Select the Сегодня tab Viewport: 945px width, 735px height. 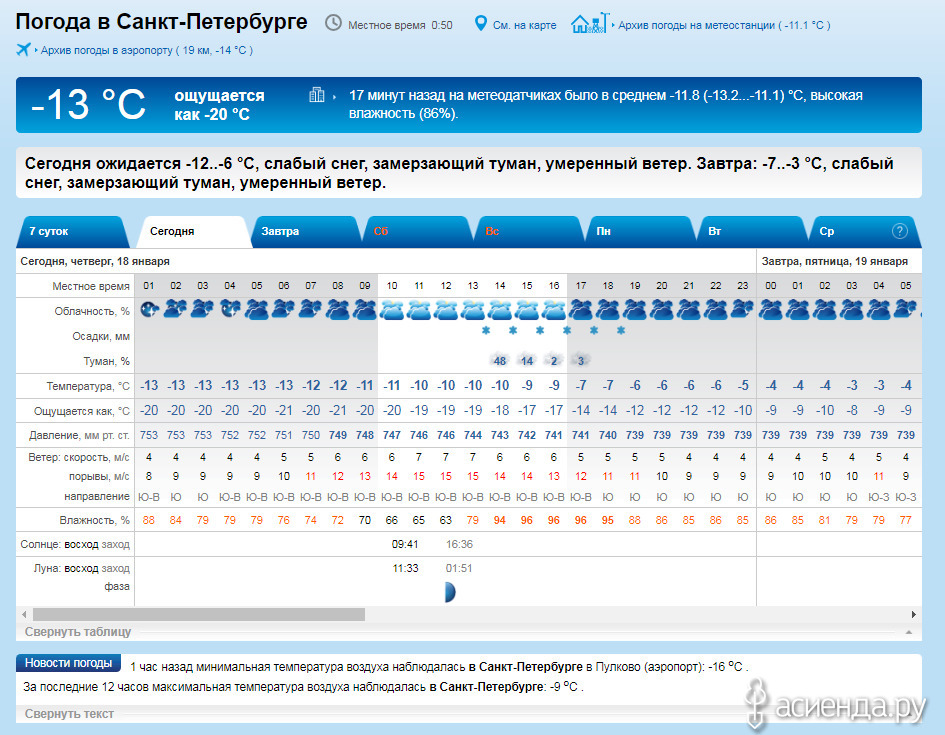coord(193,231)
